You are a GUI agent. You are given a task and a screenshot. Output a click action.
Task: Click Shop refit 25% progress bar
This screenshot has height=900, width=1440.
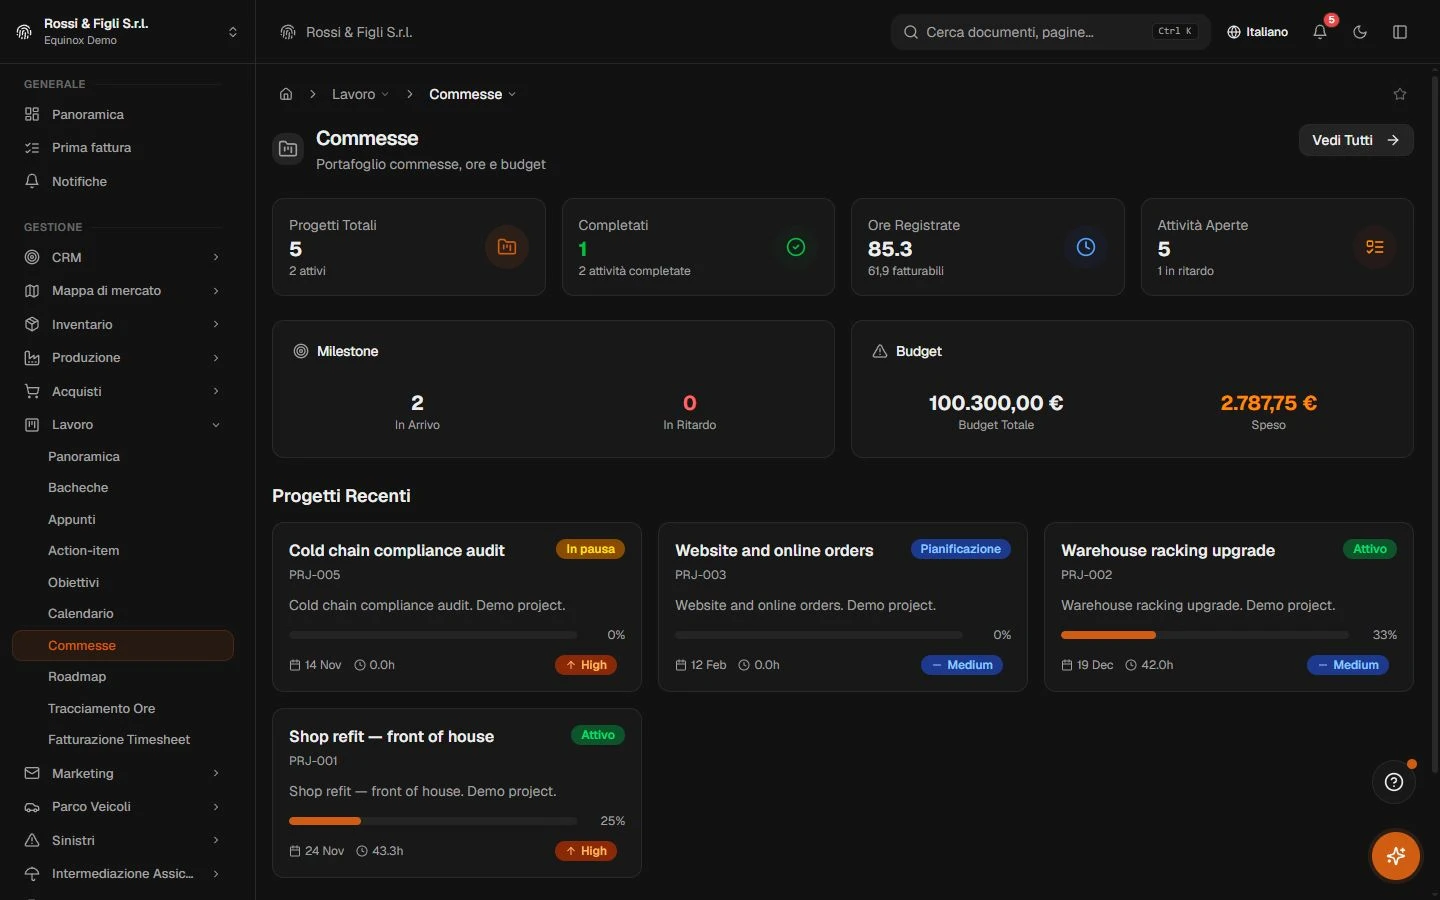[x=433, y=821]
